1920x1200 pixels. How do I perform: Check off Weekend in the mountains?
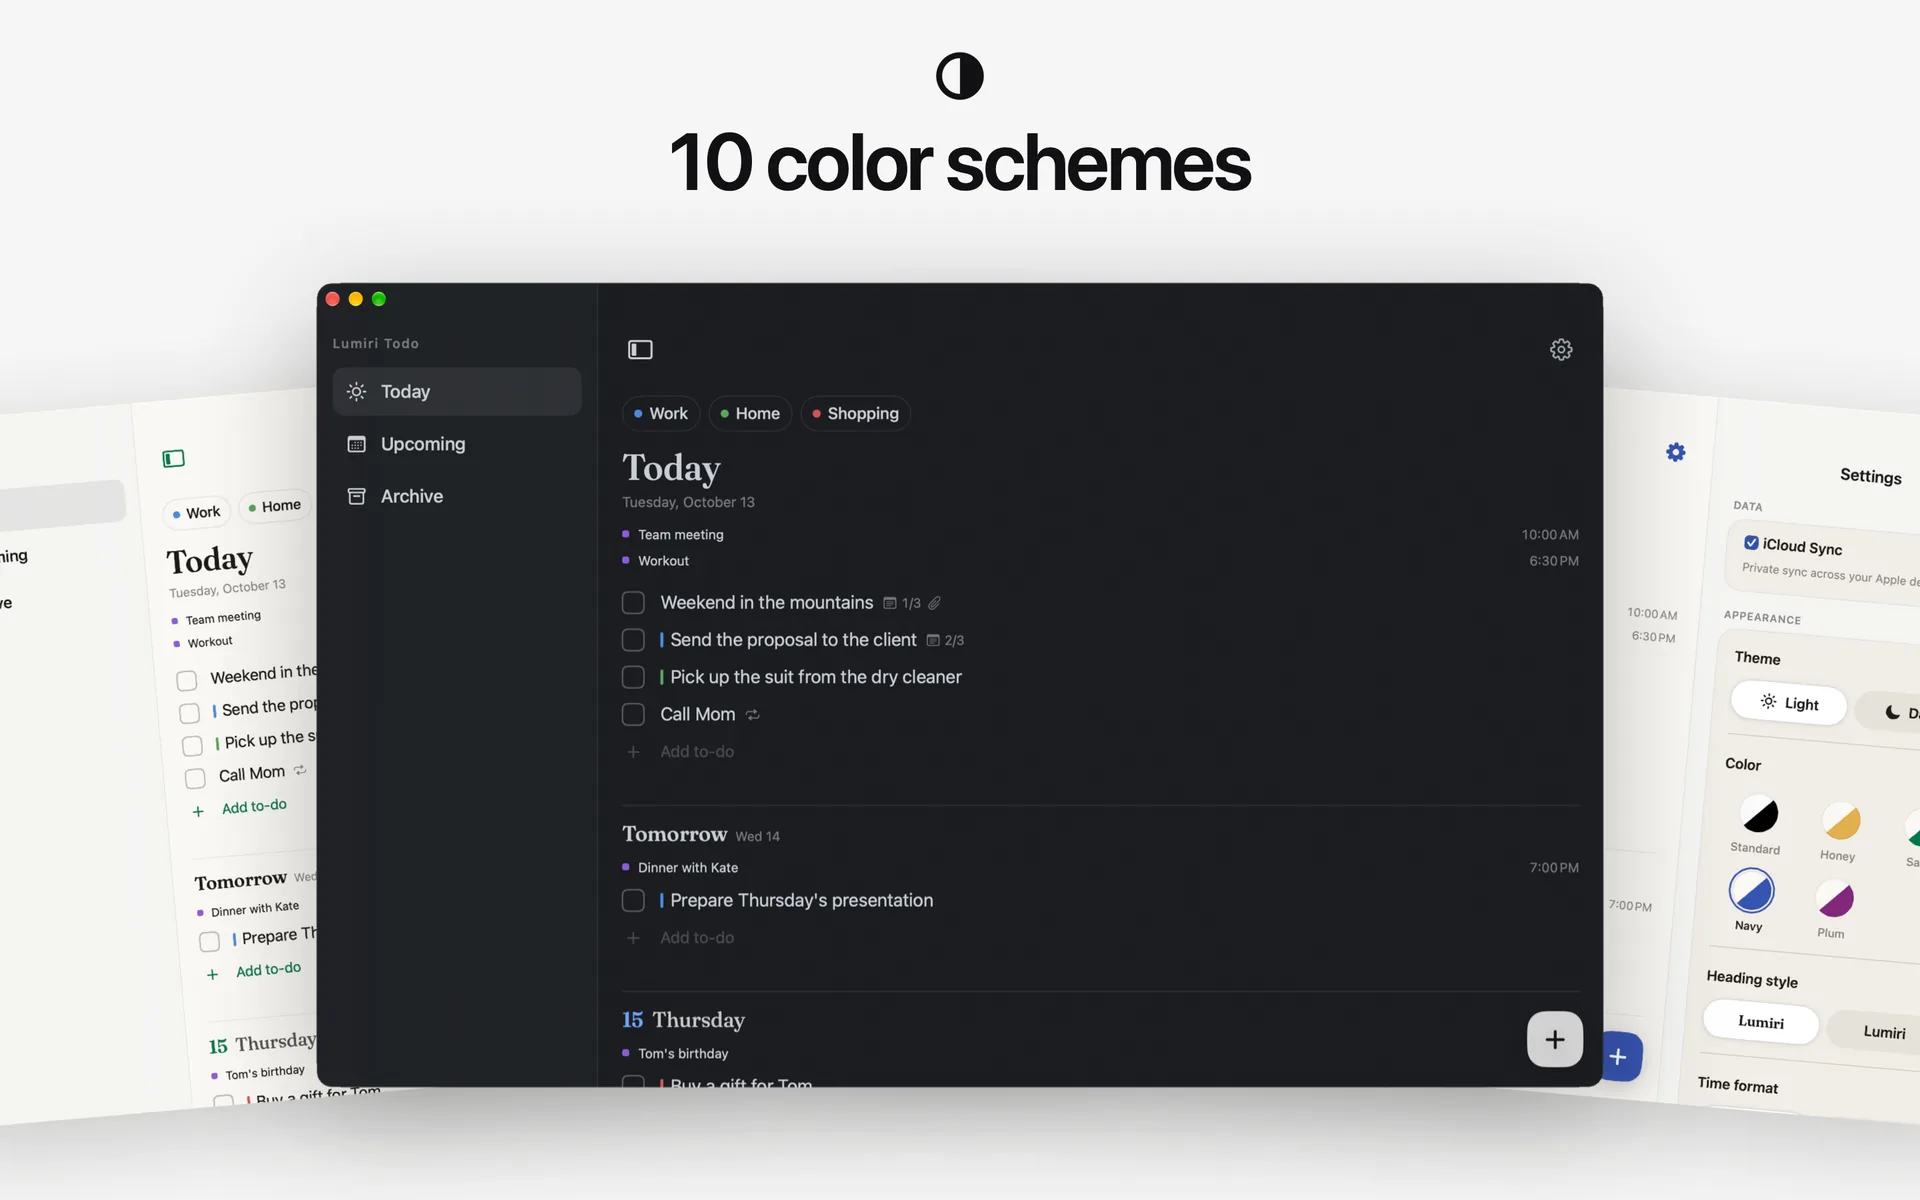[633, 603]
